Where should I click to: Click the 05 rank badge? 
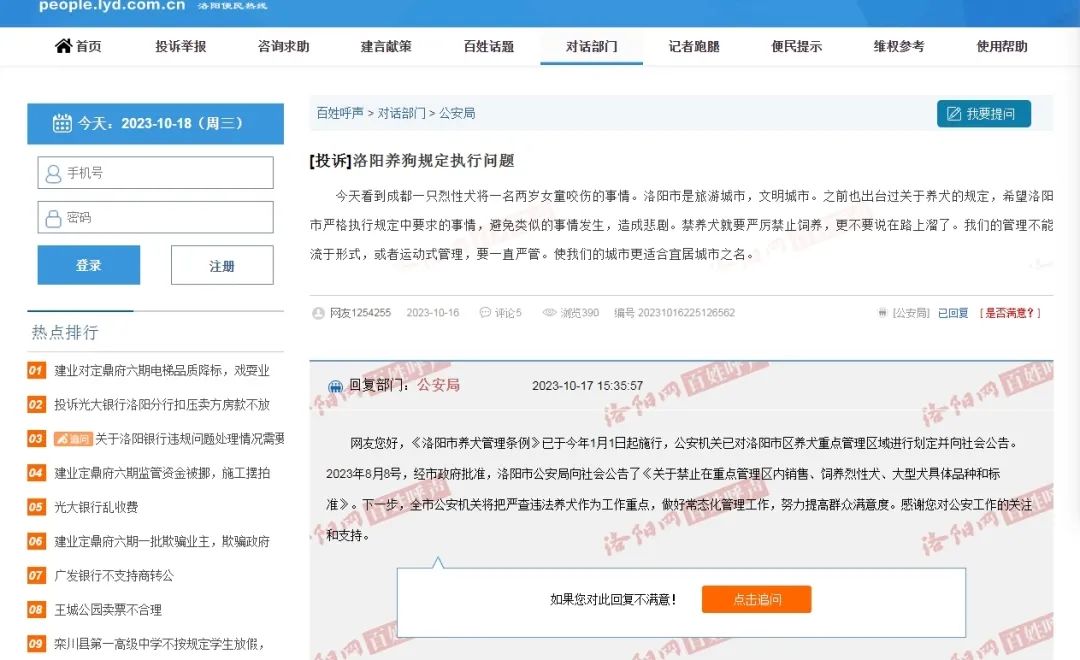coord(36,507)
